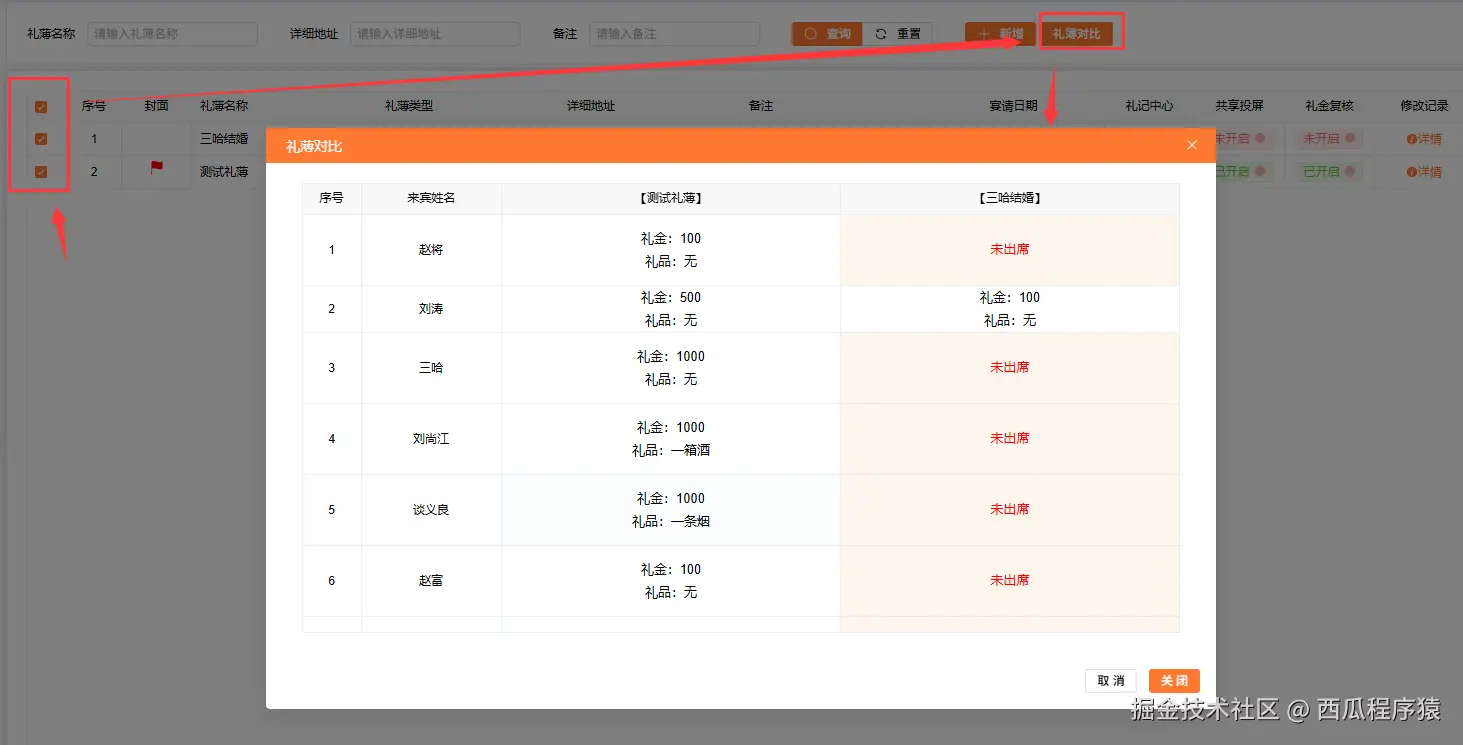Click the 【测试礼簿】 column header in the dialog
Viewport: 1463px width, 745px height.
pos(670,198)
